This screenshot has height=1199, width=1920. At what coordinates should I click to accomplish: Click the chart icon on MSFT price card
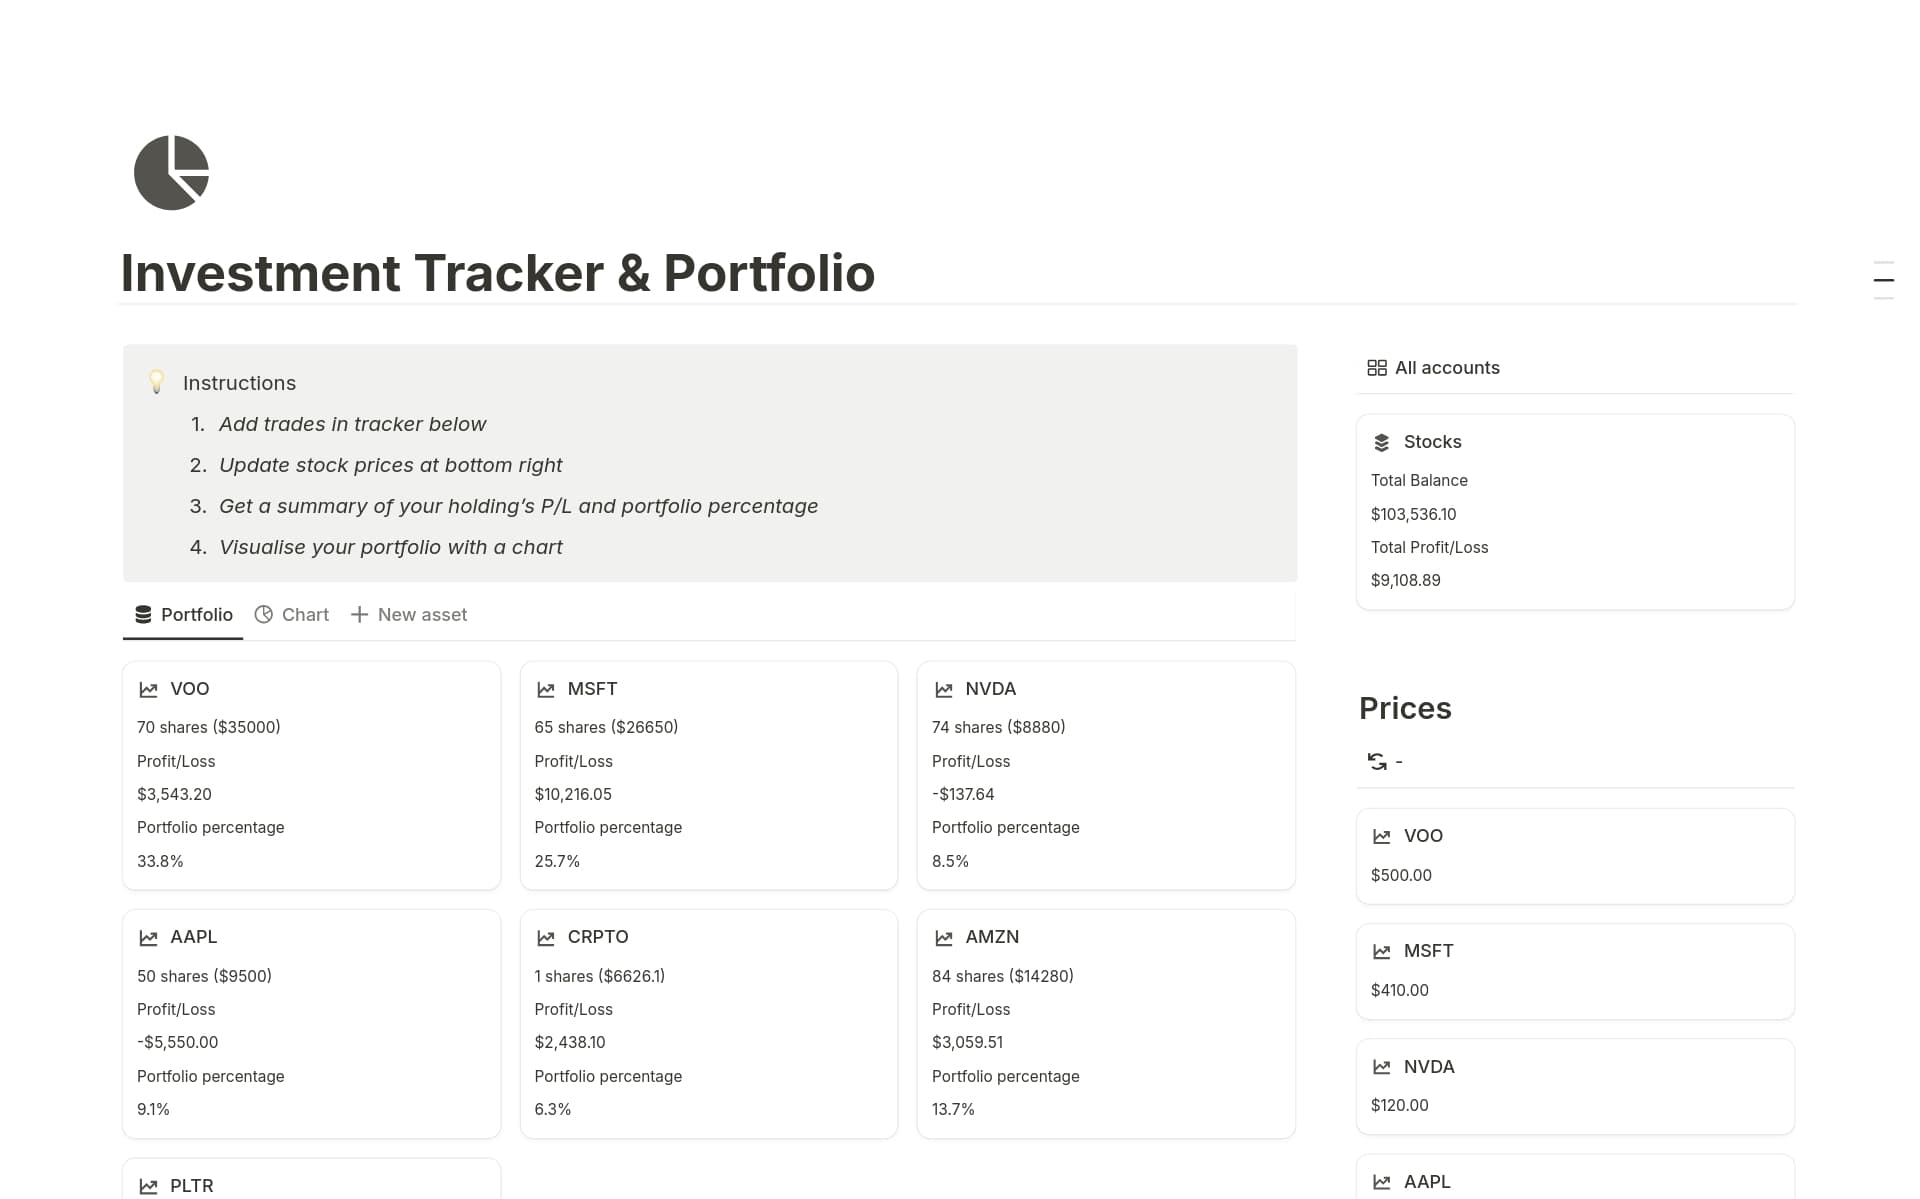pos(1383,950)
